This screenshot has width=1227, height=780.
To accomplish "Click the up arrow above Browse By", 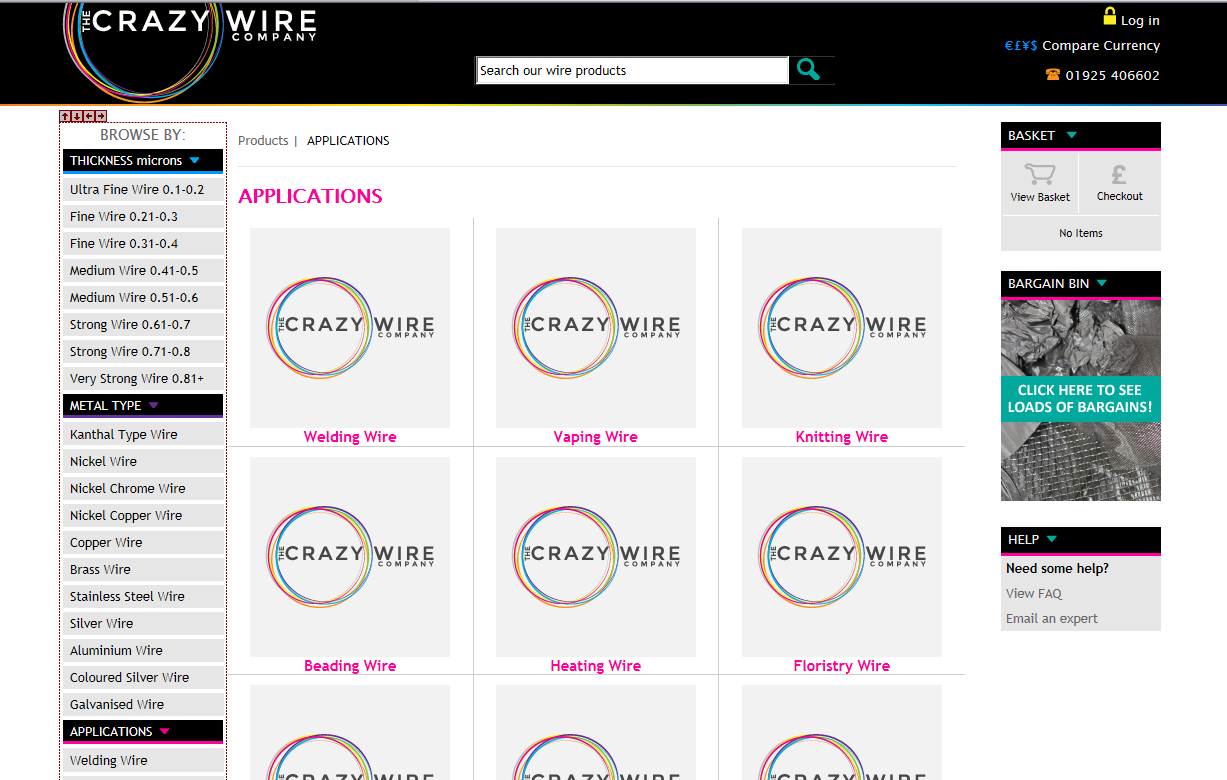I will 65,116.
